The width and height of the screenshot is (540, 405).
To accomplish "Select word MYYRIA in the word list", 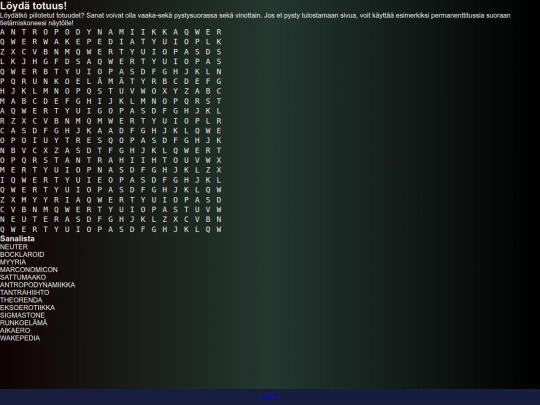I will click(13, 262).
